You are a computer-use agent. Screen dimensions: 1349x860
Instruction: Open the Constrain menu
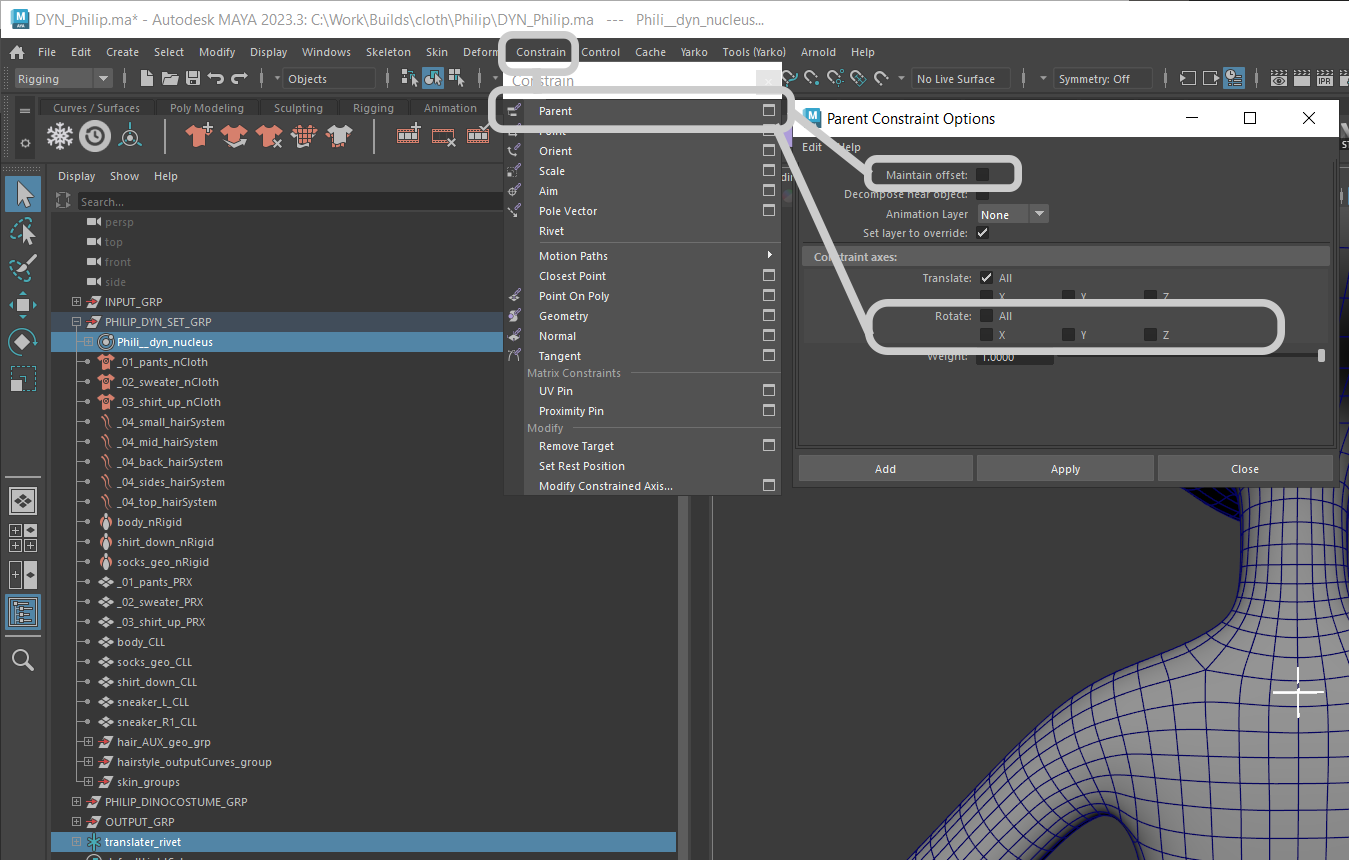[x=541, y=52]
